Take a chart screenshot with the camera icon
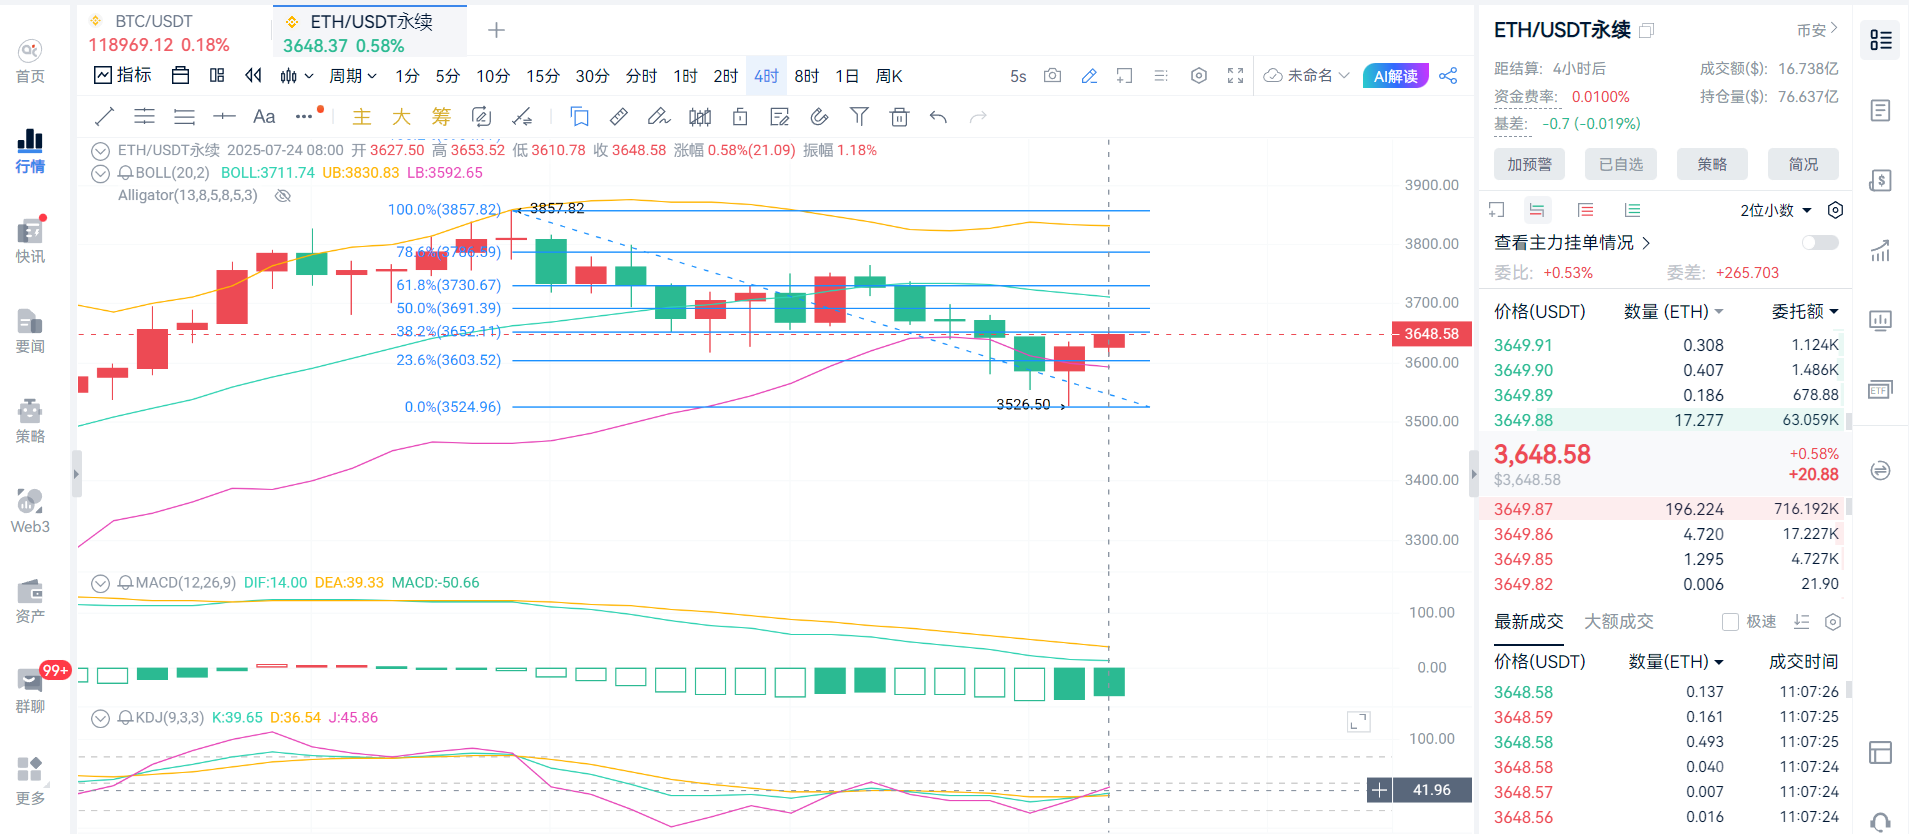Viewport: 1909px width, 834px height. [1052, 76]
